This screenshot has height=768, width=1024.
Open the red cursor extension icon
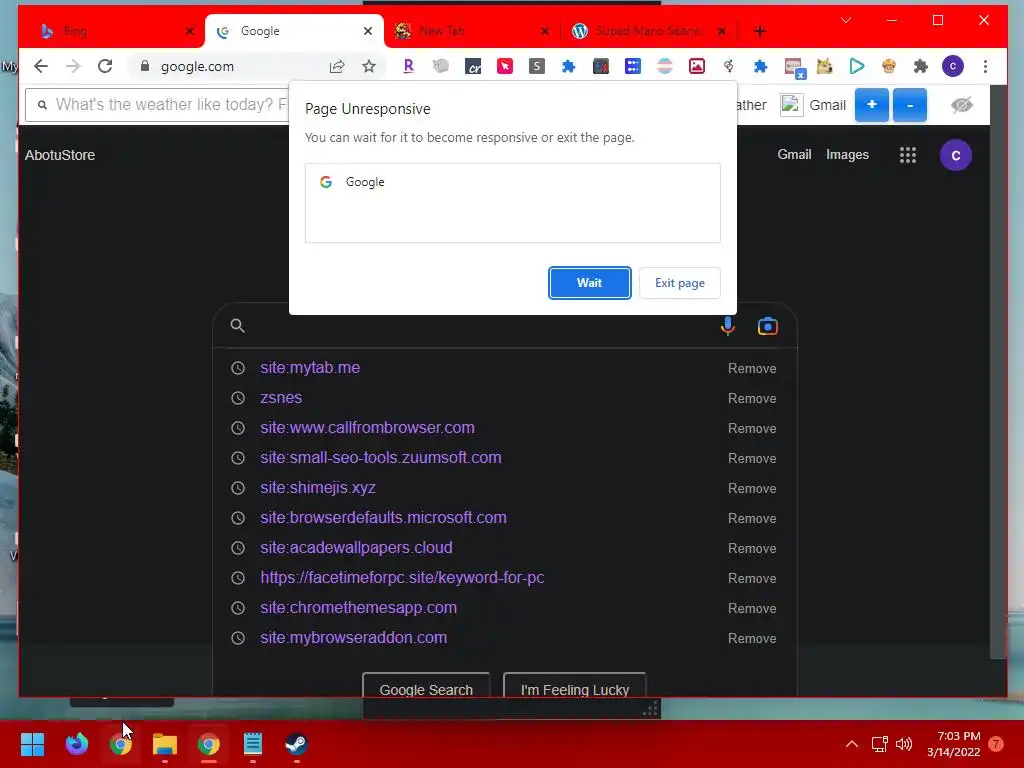click(x=505, y=66)
